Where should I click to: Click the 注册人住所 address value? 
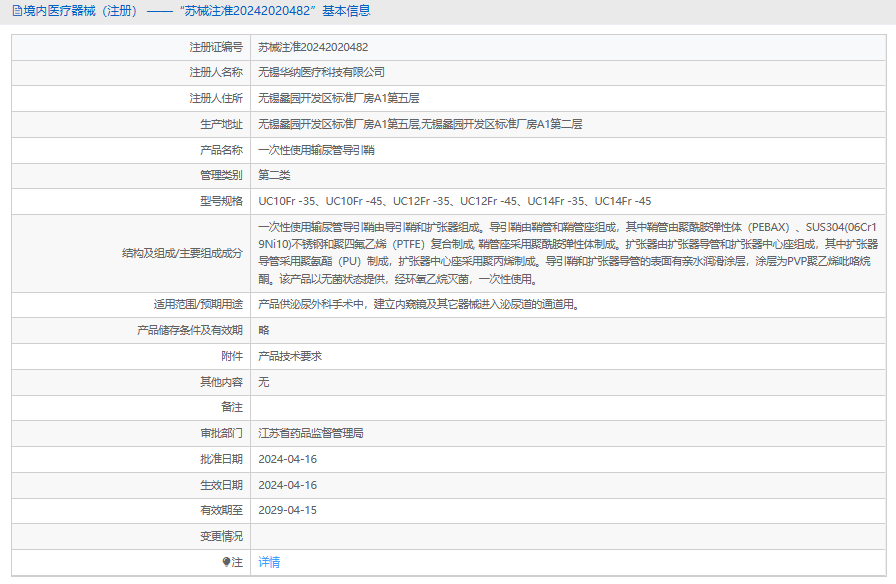[x=338, y=98]
